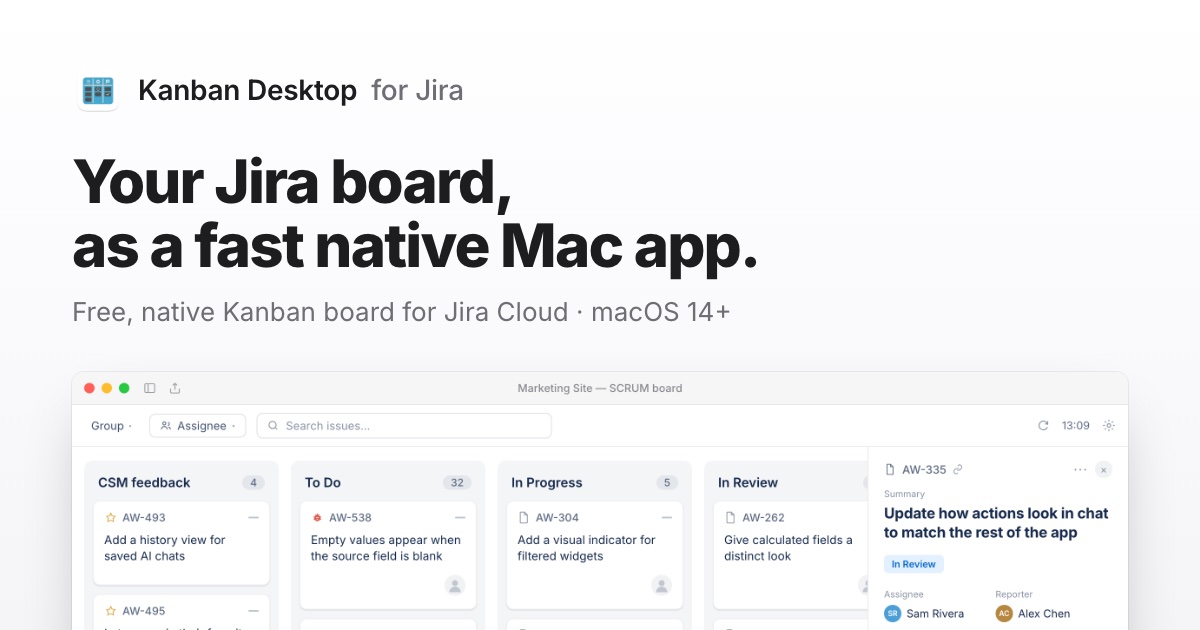Click the AW-493 issue key
This screenshot has height=630, width=1200.
tap(144, 518)
